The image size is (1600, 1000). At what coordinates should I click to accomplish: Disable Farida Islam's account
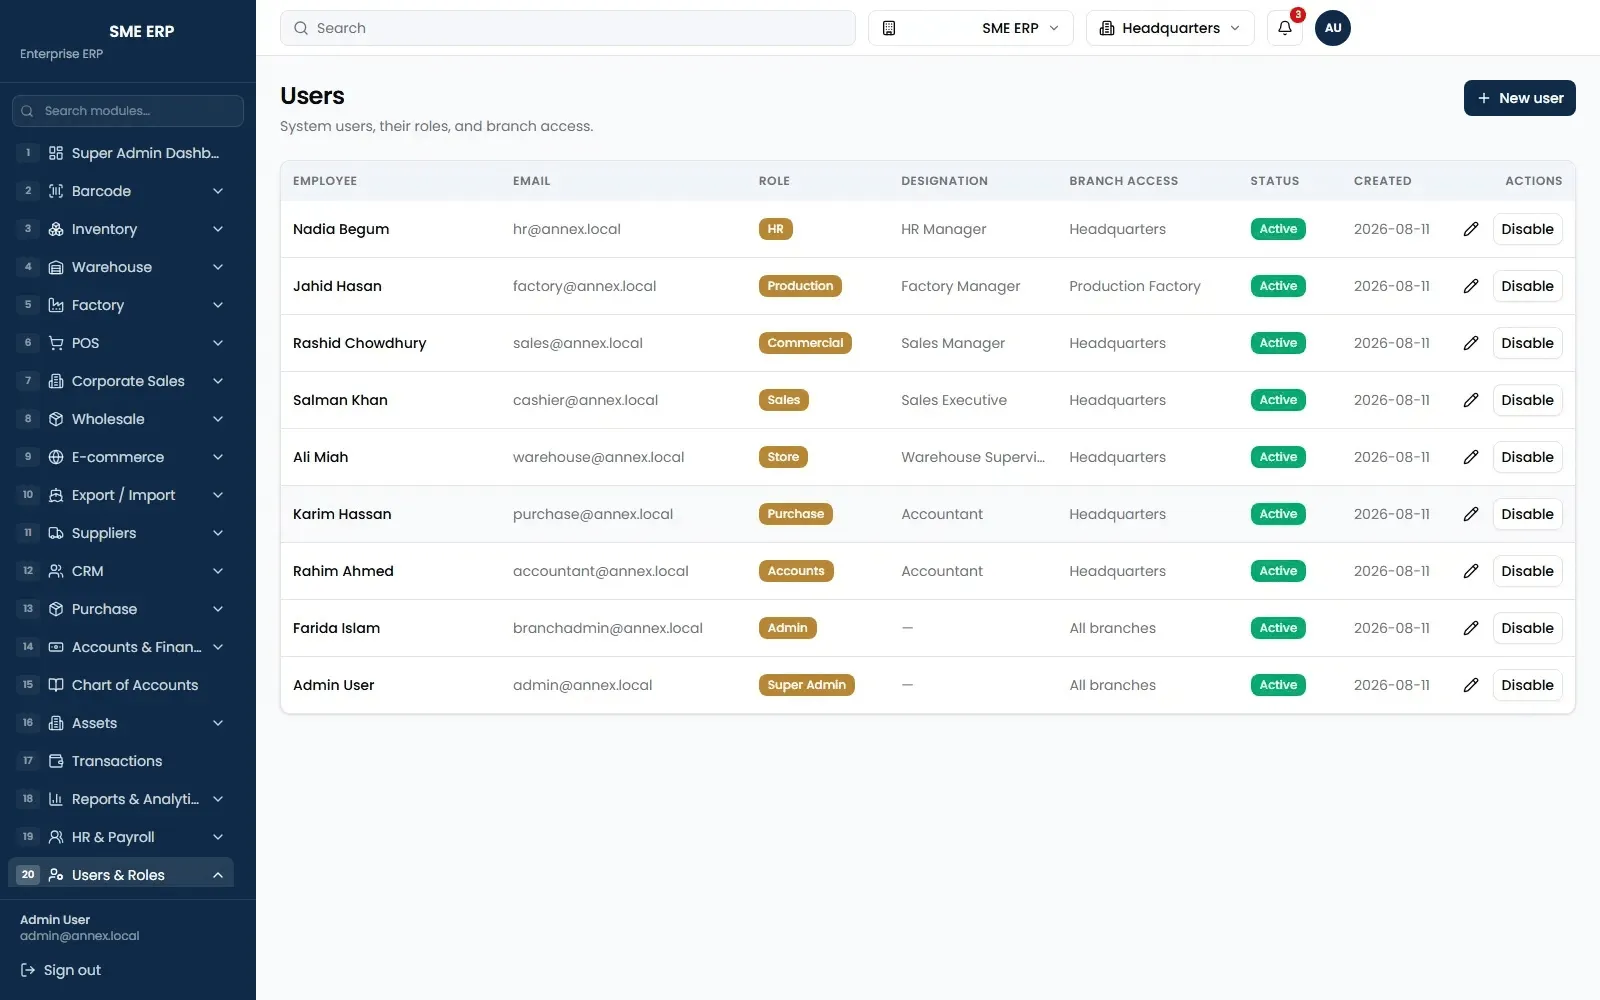[1527, 628]
